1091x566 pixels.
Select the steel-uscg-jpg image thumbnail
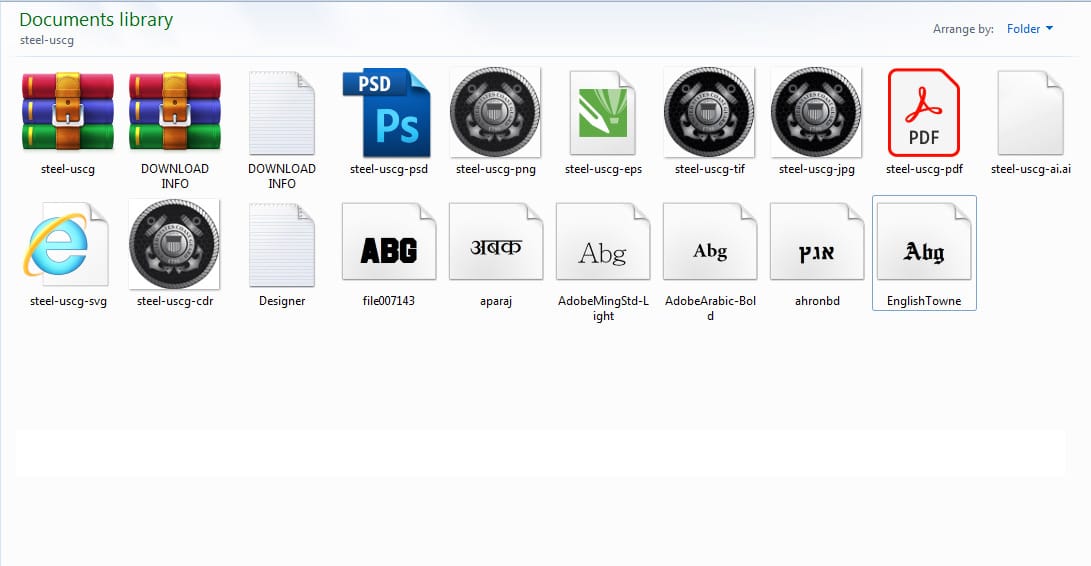(x=816, y=112)
